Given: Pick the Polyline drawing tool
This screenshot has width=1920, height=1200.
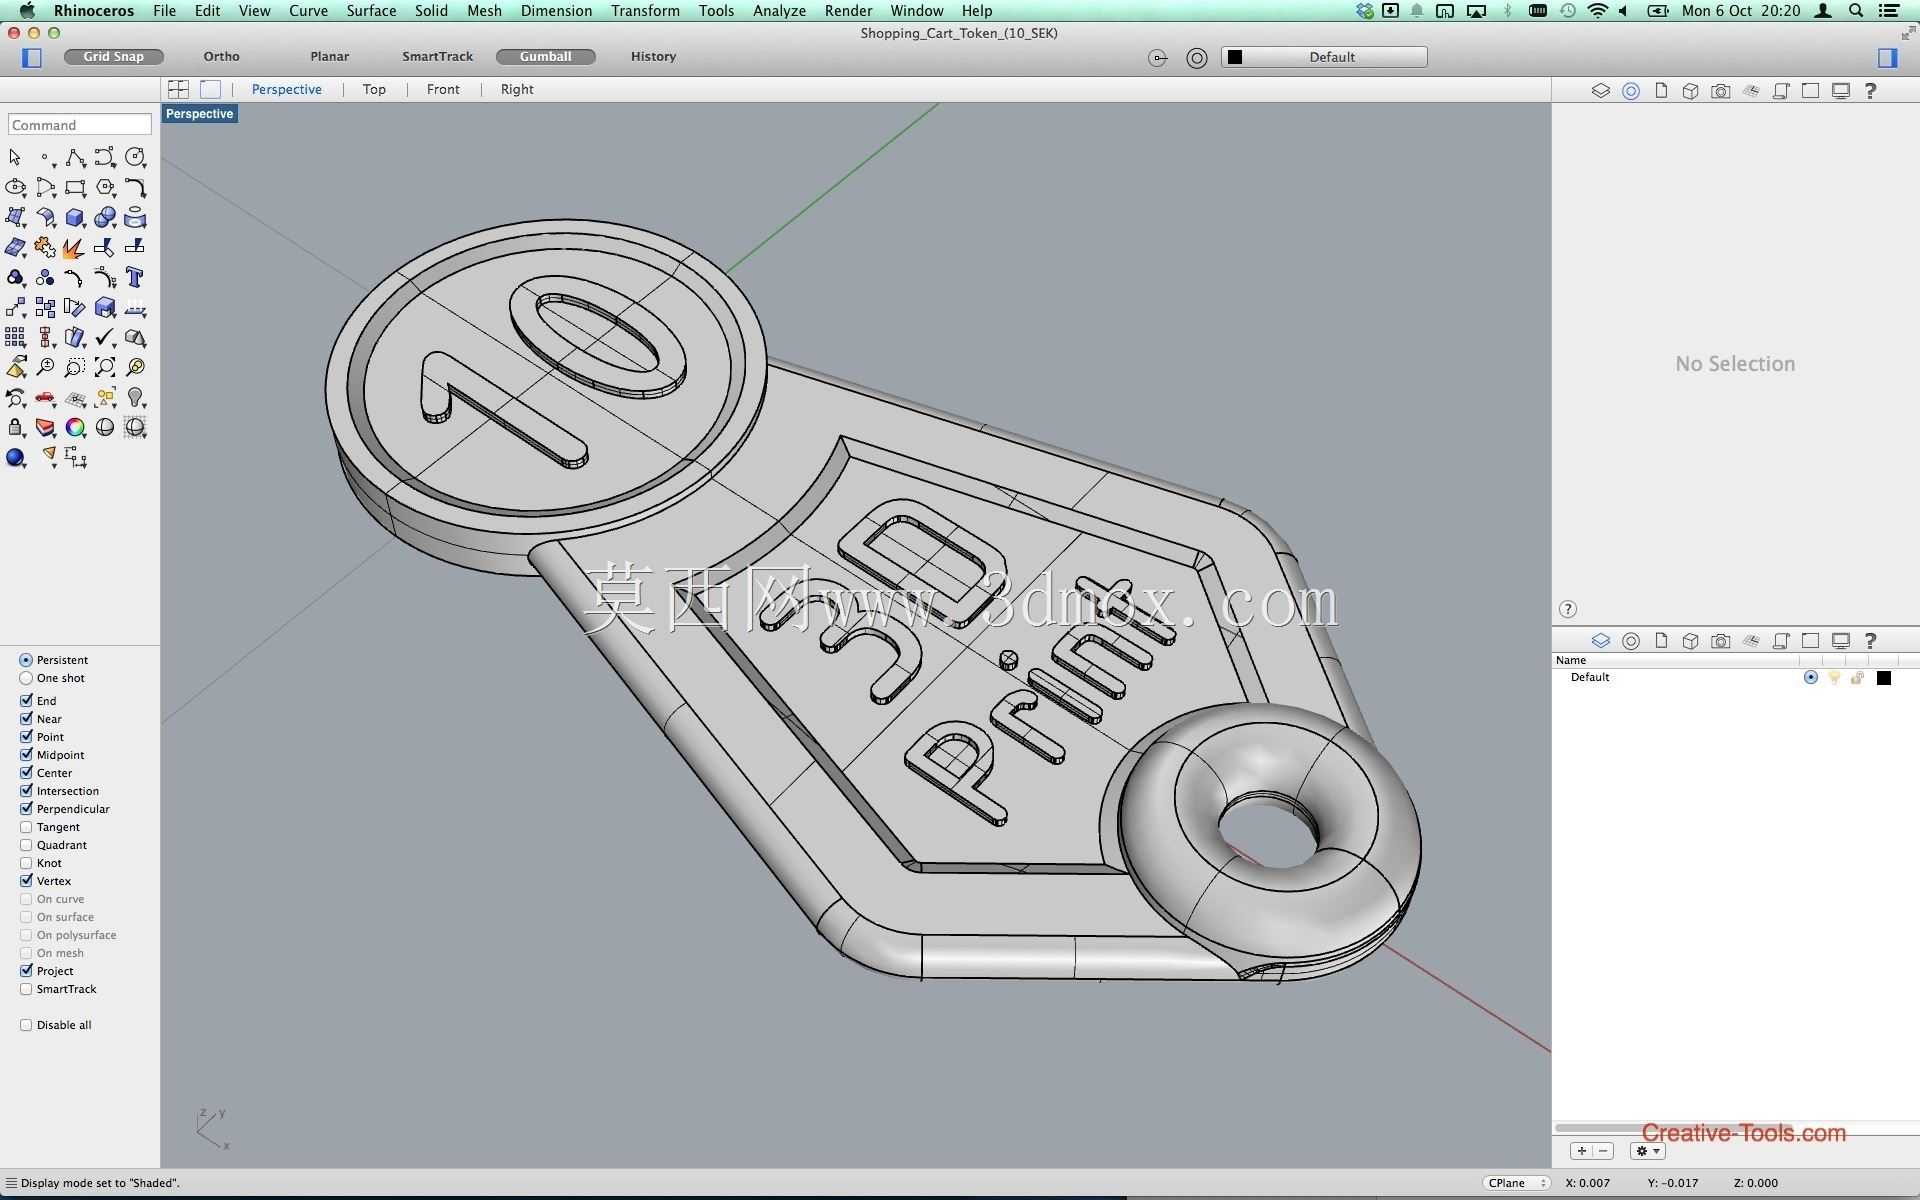Looking at the screenshot, I should click(75, 158).
